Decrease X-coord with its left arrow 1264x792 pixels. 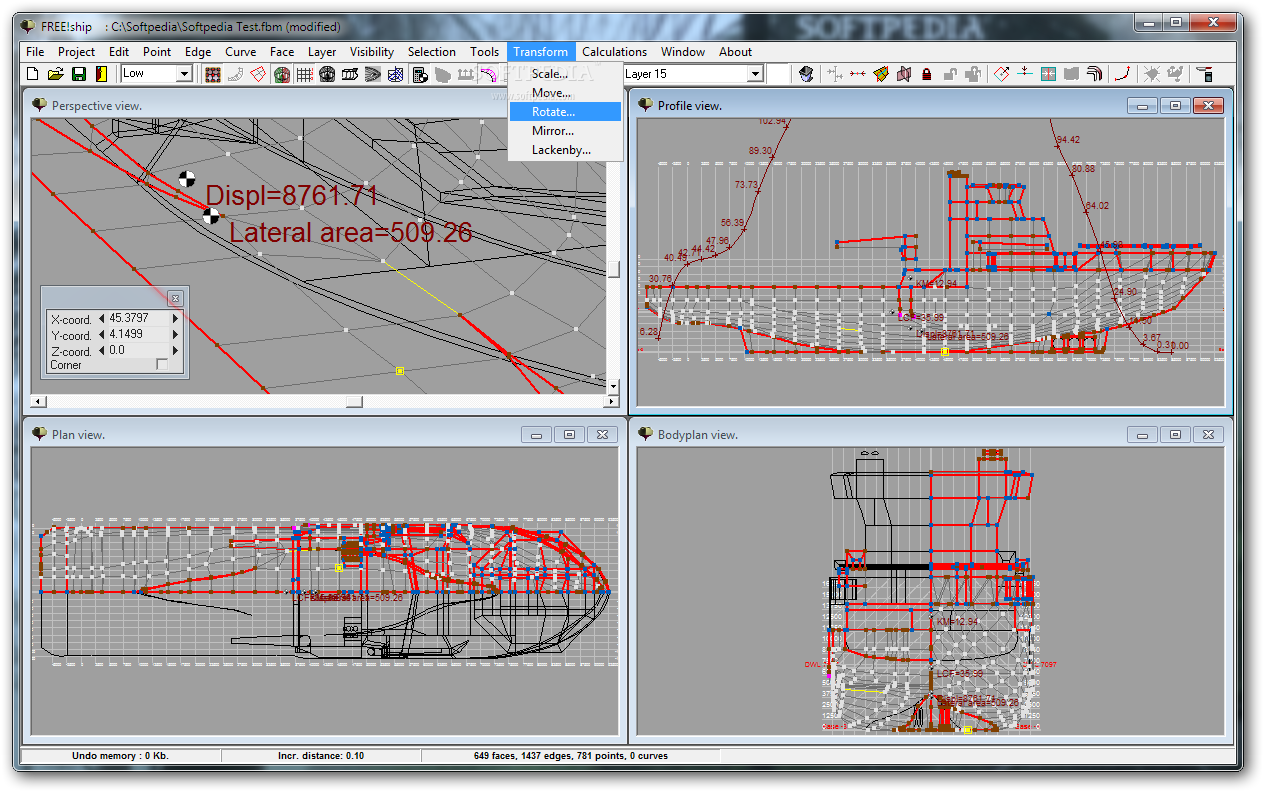pos(102,319)
